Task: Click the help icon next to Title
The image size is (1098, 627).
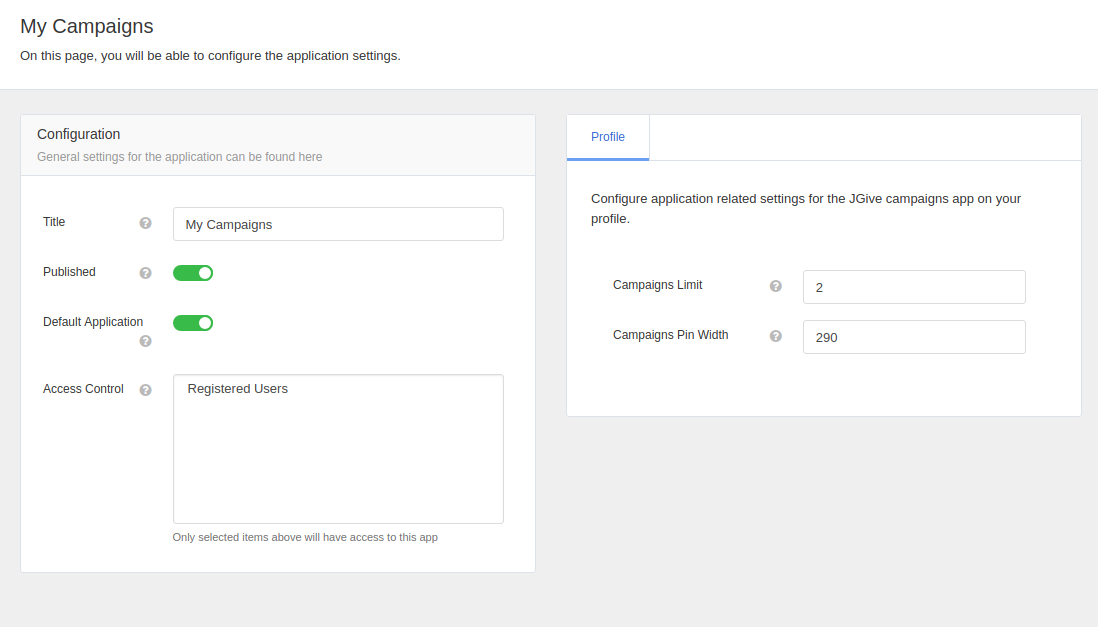Action: [x=145, y=223]
